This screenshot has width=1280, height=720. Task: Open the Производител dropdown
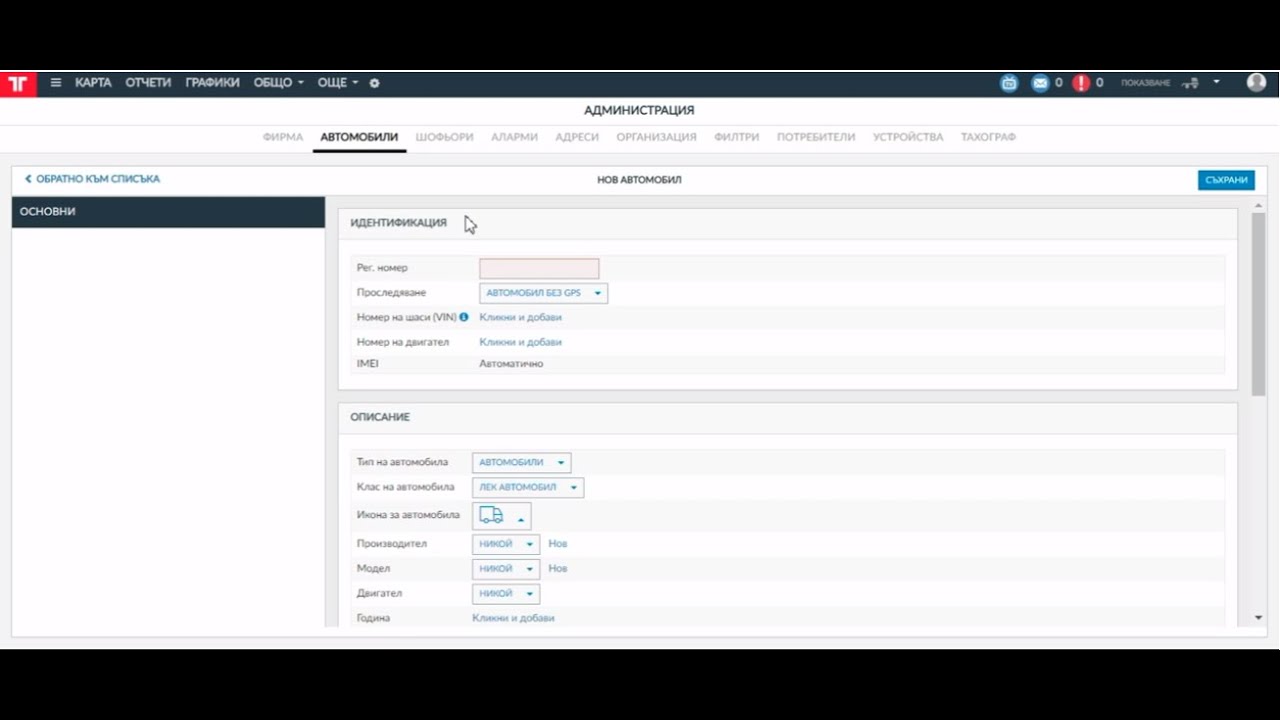click(506, 544)
